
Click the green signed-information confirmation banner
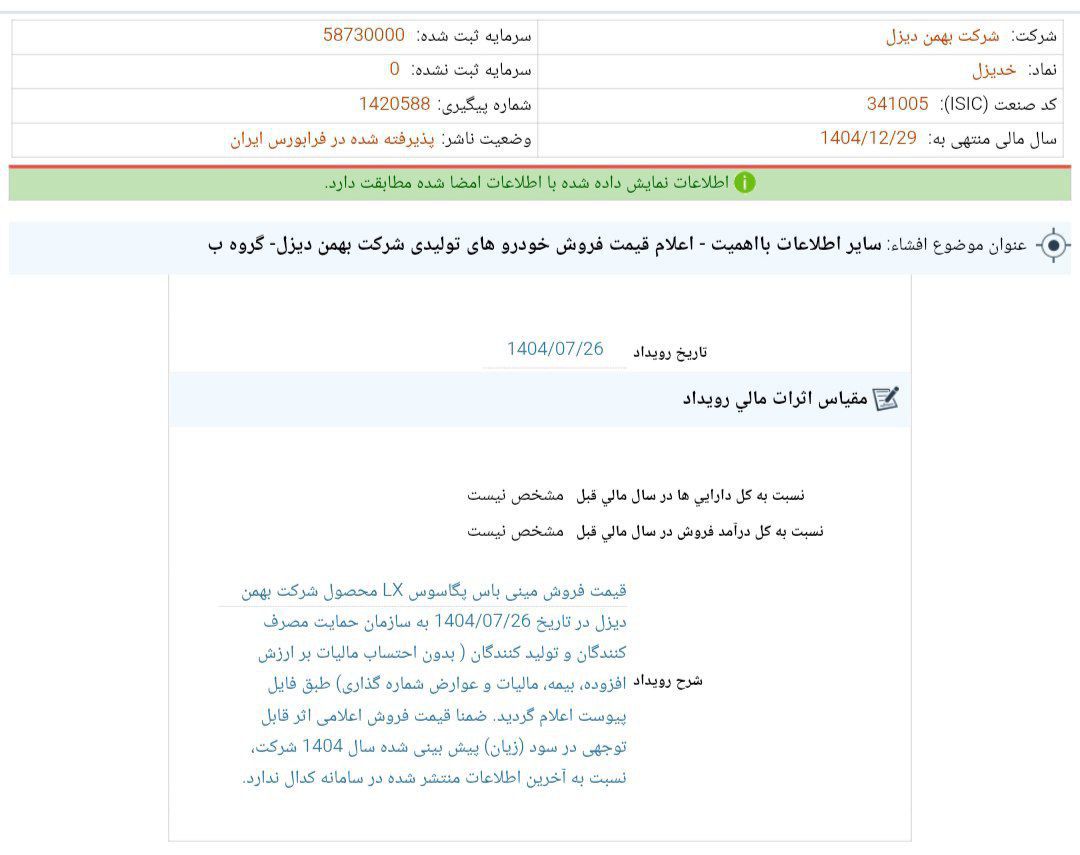pyautogui.click(x=540, y=183)
